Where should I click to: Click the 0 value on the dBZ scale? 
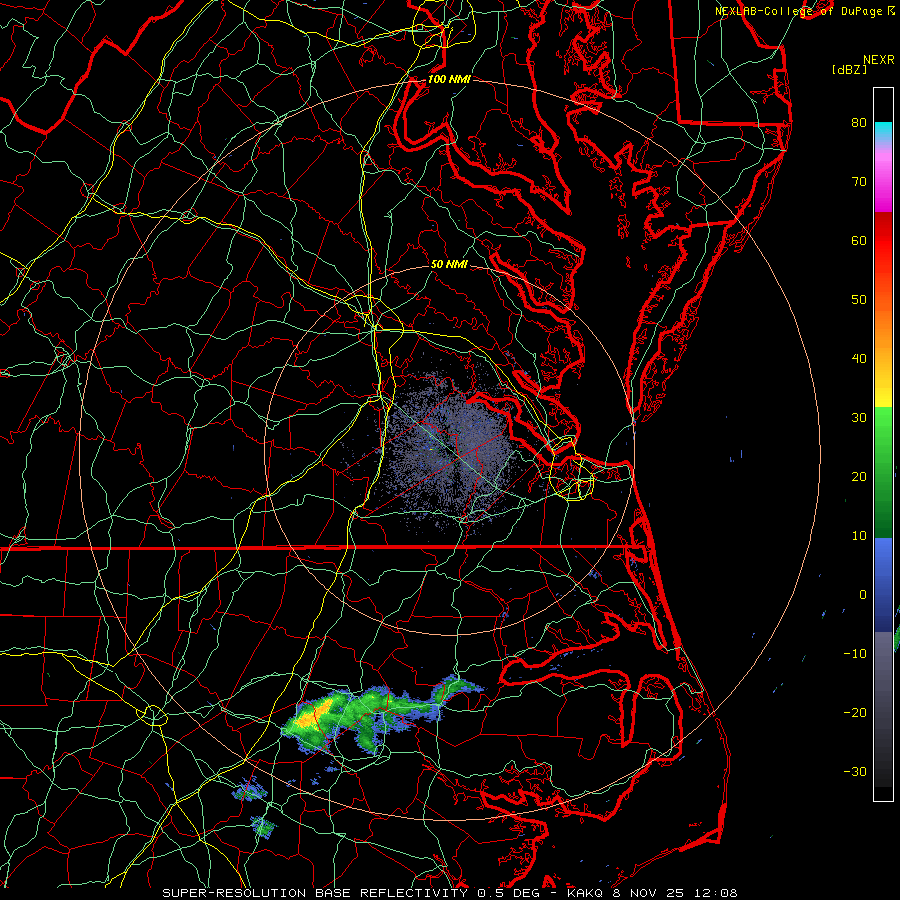(863, 595)
